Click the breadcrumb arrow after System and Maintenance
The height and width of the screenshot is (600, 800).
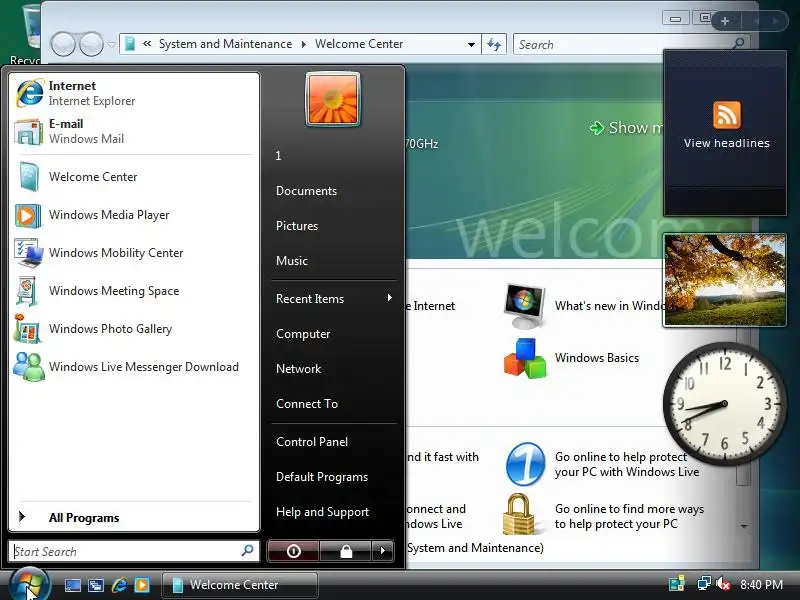pos(304,44)
